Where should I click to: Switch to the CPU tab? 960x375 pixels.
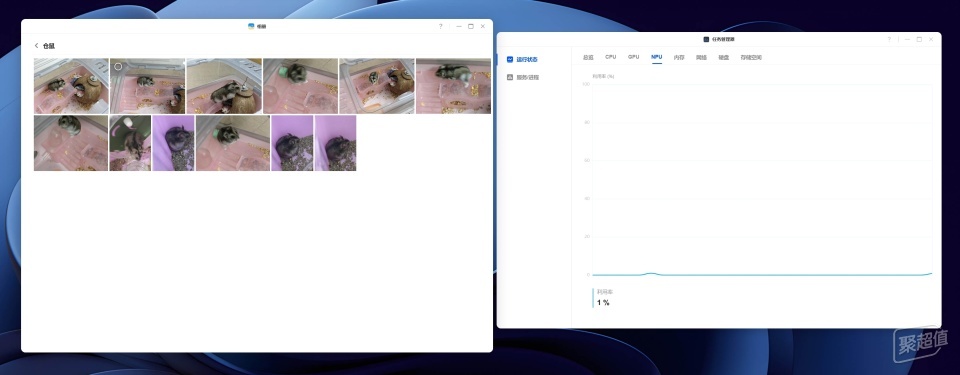610,57
